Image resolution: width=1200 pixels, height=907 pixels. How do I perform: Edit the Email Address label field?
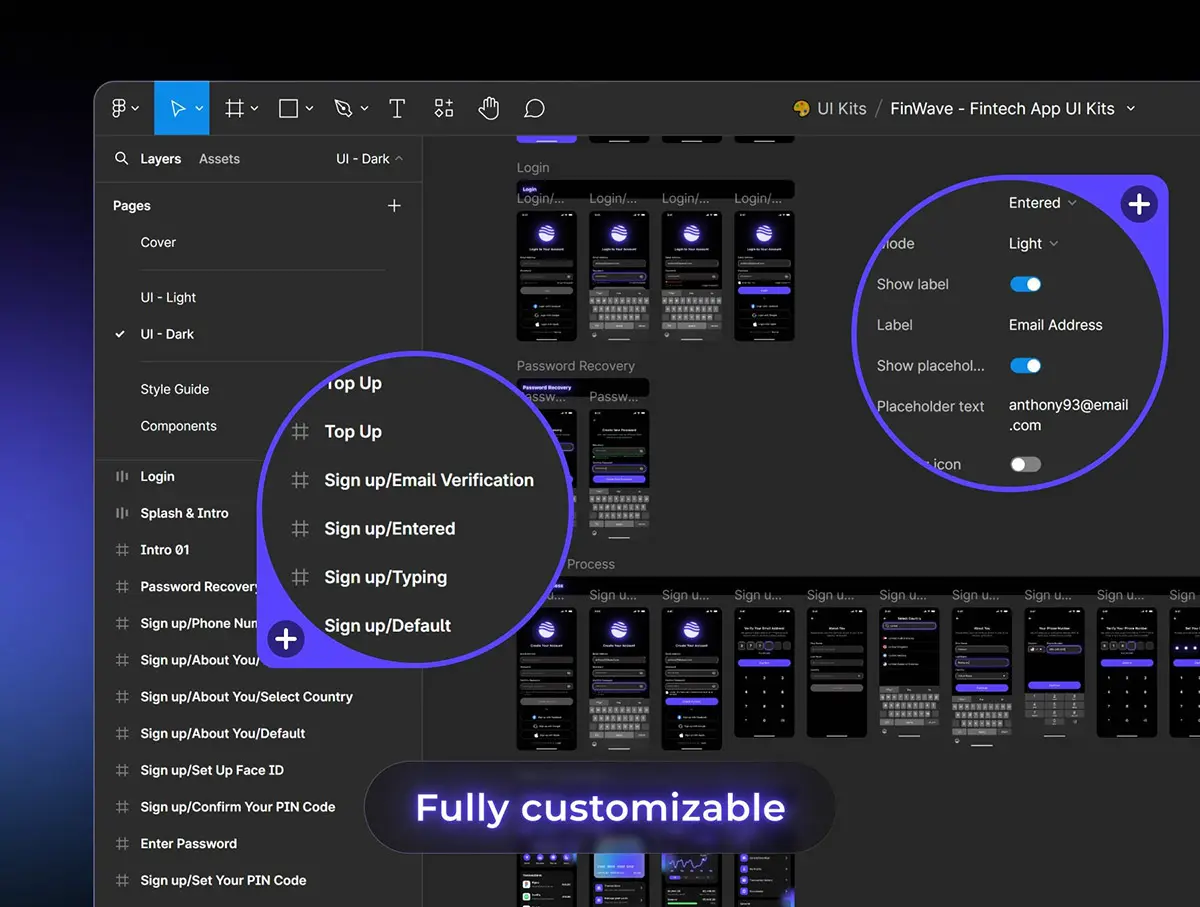coord(1055,325)
